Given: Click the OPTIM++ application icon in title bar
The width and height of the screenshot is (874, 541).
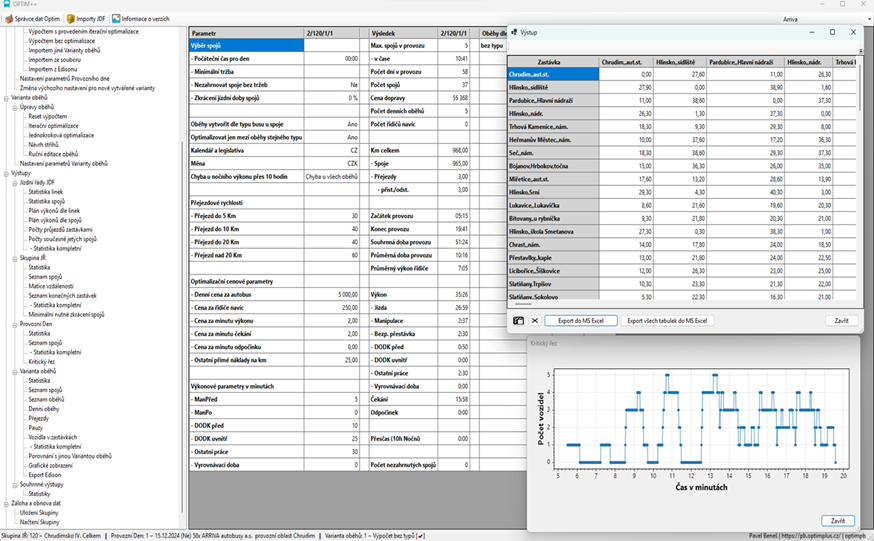Looking at the screenshot, I should click(x=6, y=5).
